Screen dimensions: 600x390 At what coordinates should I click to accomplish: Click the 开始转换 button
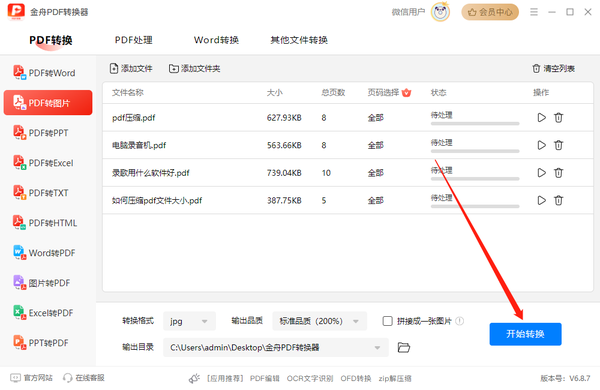click(525, 334)
